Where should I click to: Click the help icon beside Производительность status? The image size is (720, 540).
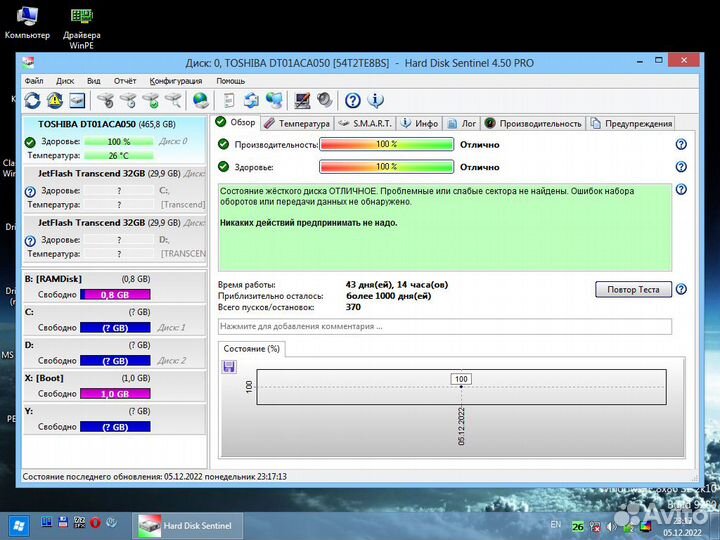(681, 144)
